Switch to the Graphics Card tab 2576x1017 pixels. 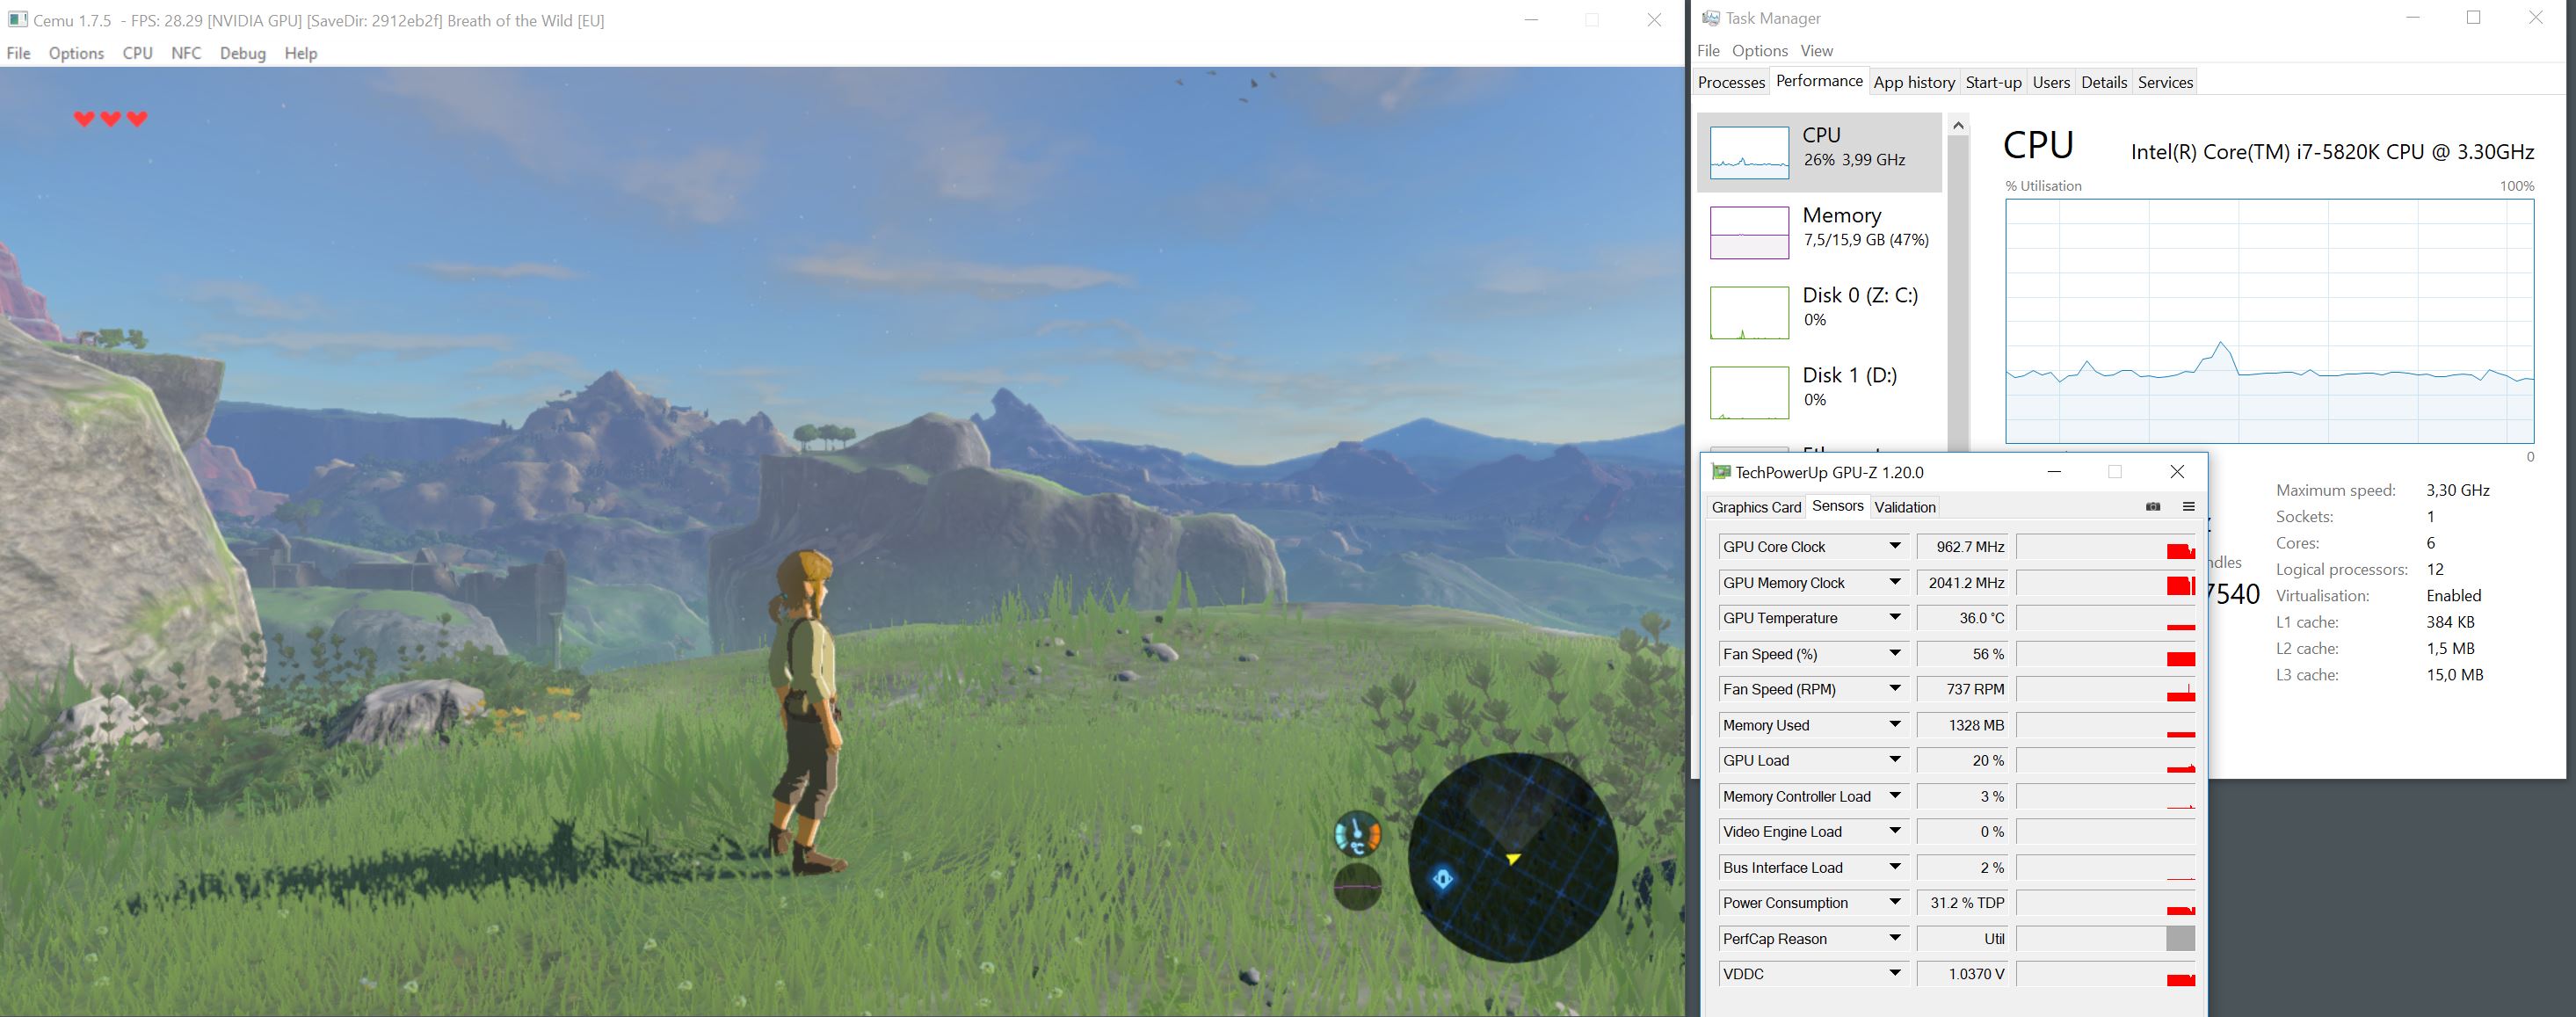[1756, 507]
